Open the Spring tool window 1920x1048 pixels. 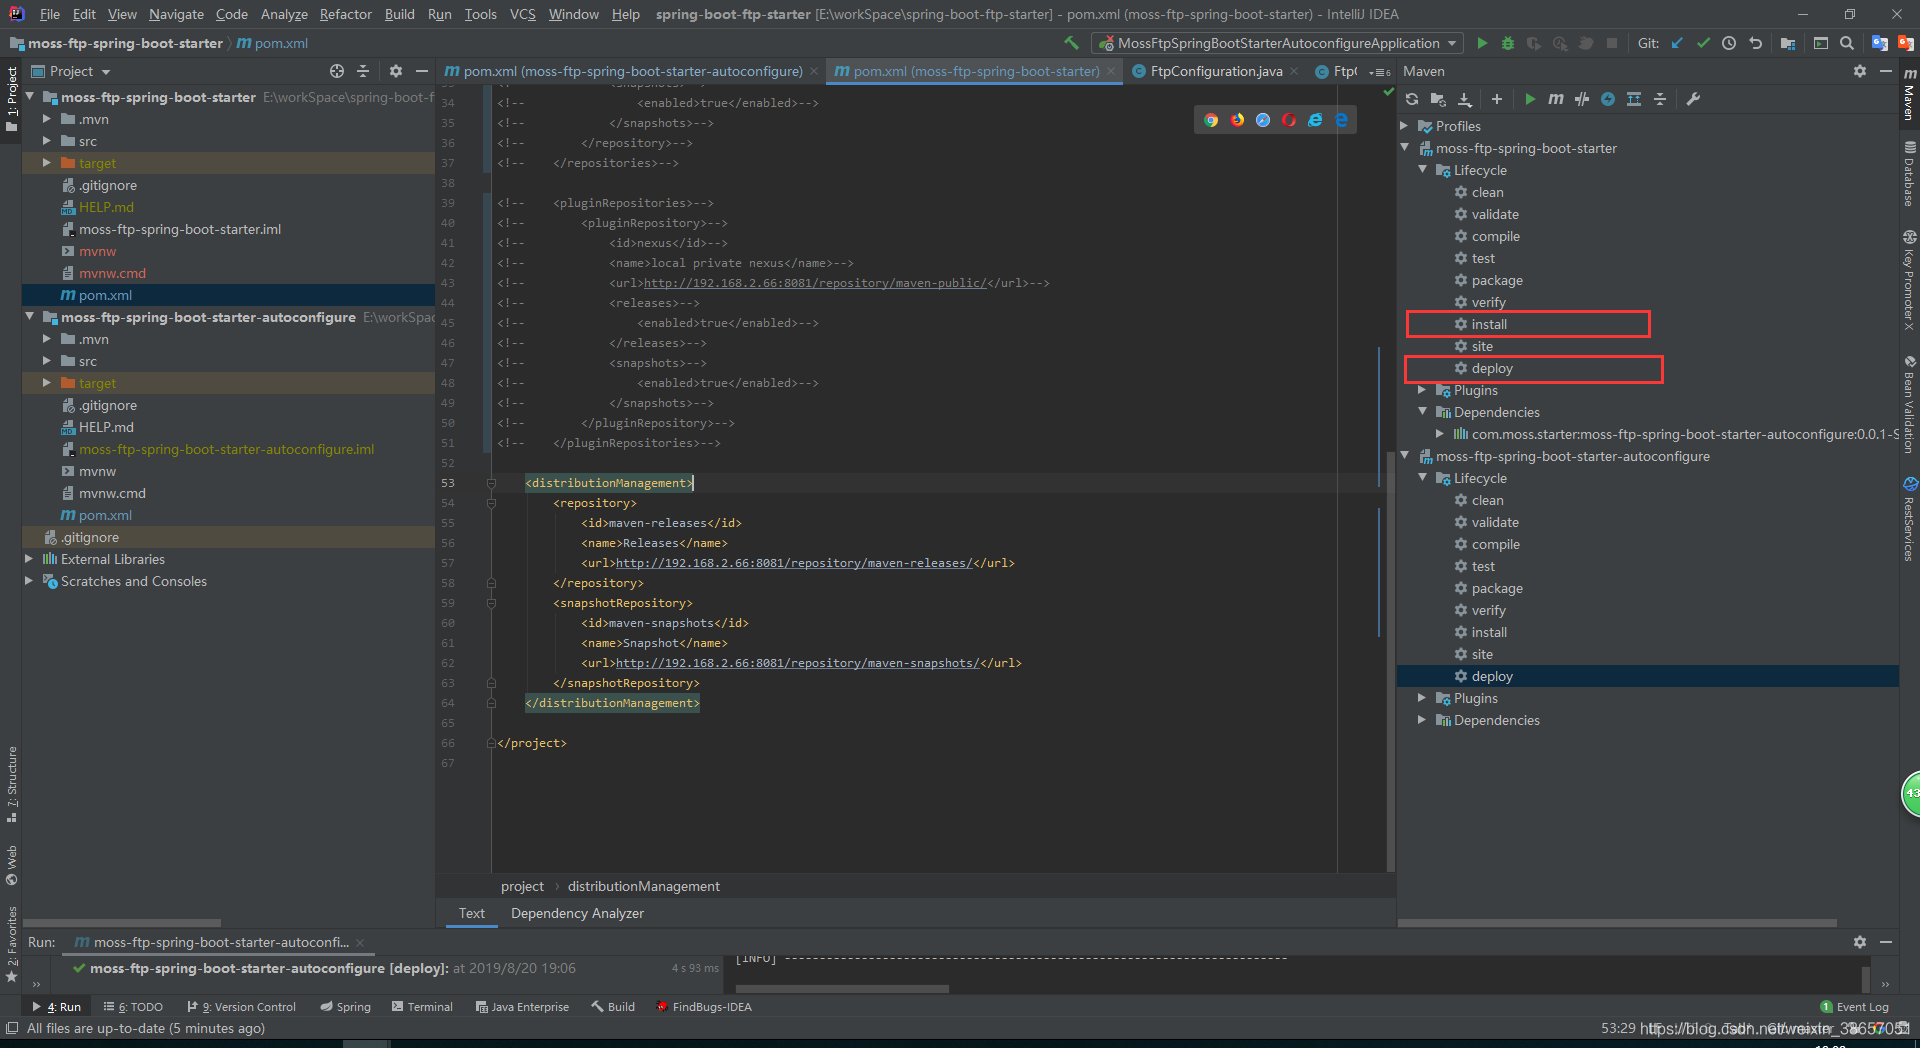pos(345,1007)
